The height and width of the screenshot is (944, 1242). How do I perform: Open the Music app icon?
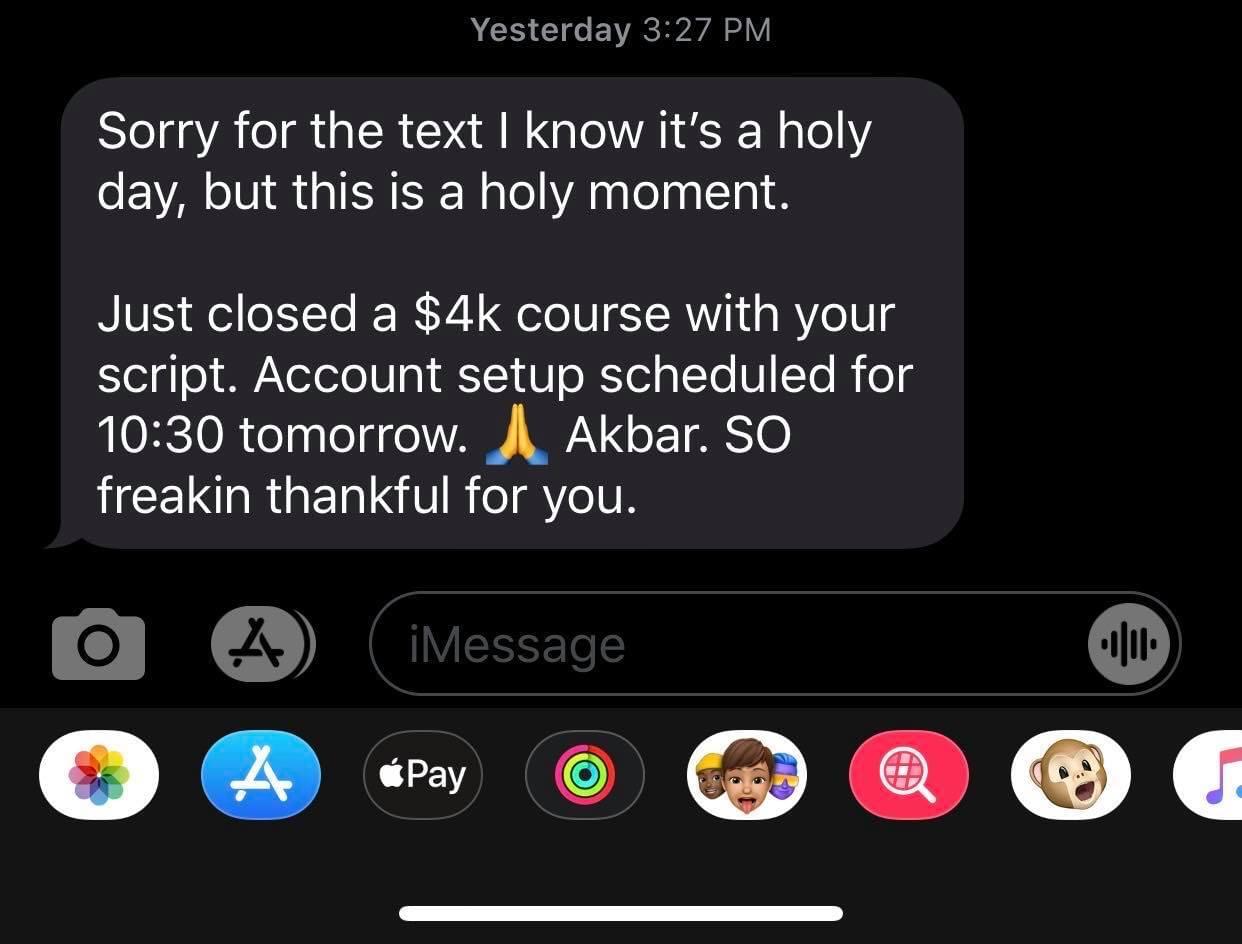[x=1208, y=775]
